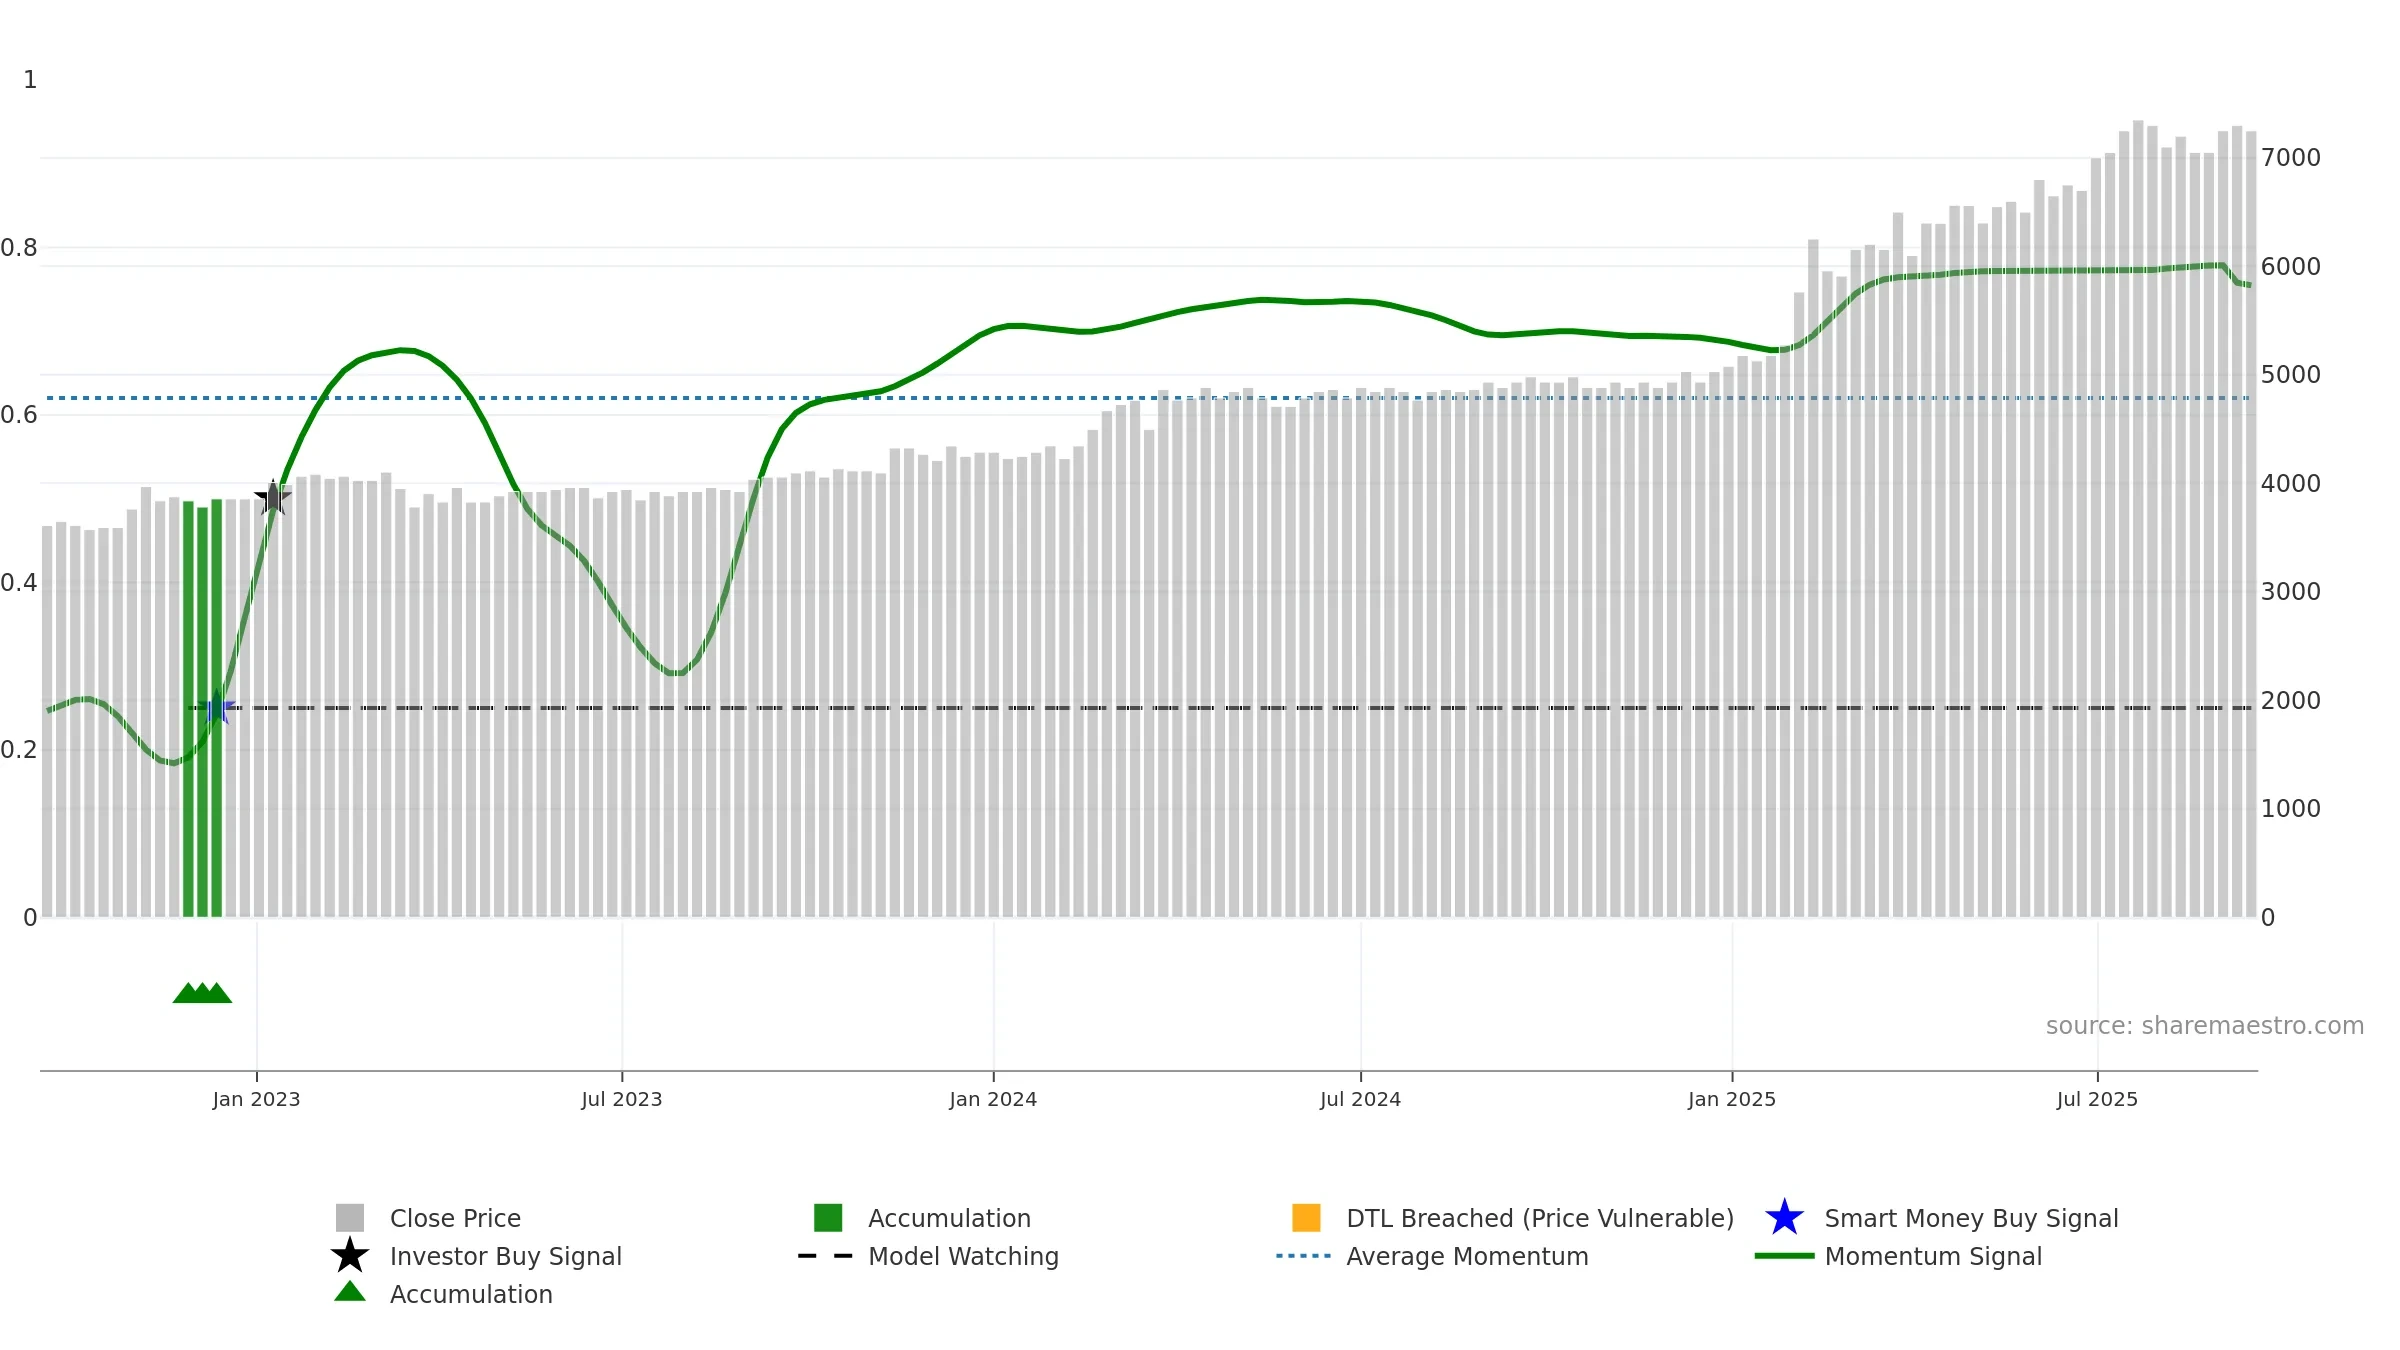Toggle the Model Watching legend label

click(963, 1256)
